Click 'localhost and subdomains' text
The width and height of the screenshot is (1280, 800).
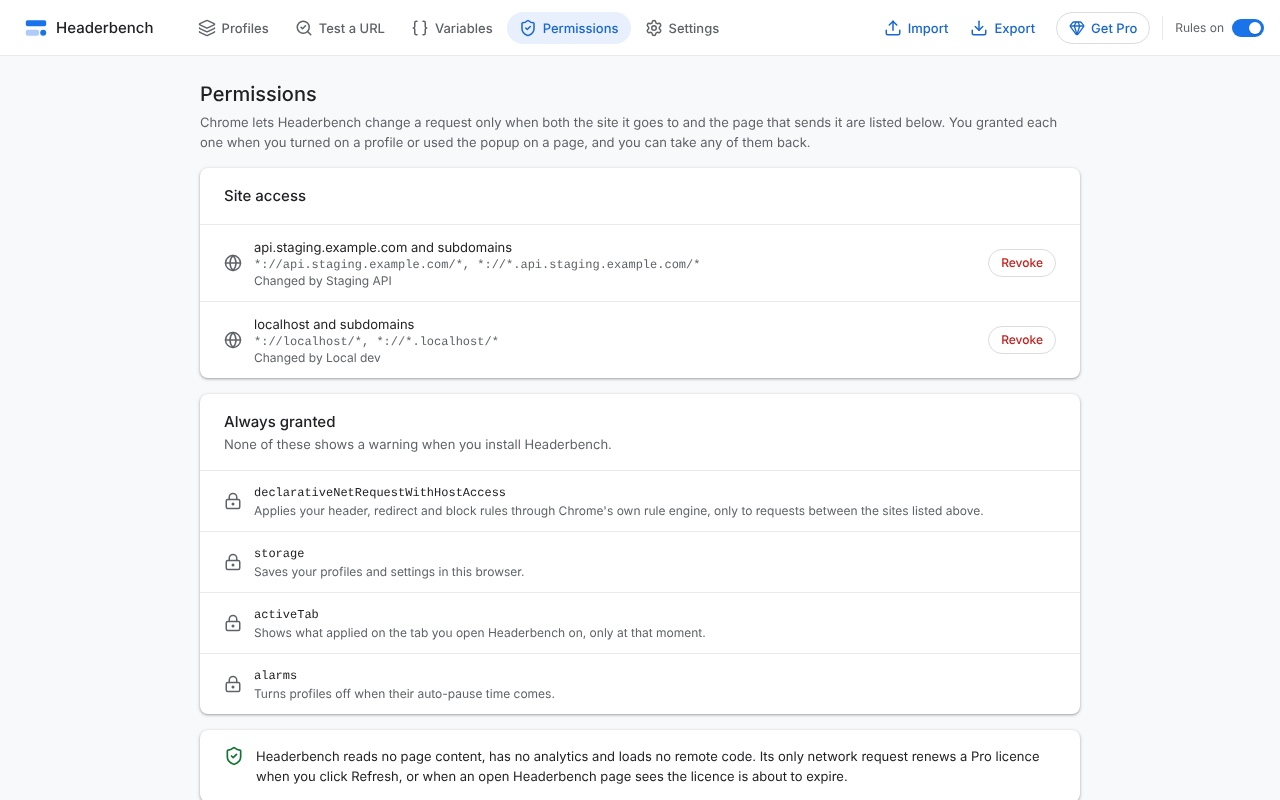click(x=334, y=324)
